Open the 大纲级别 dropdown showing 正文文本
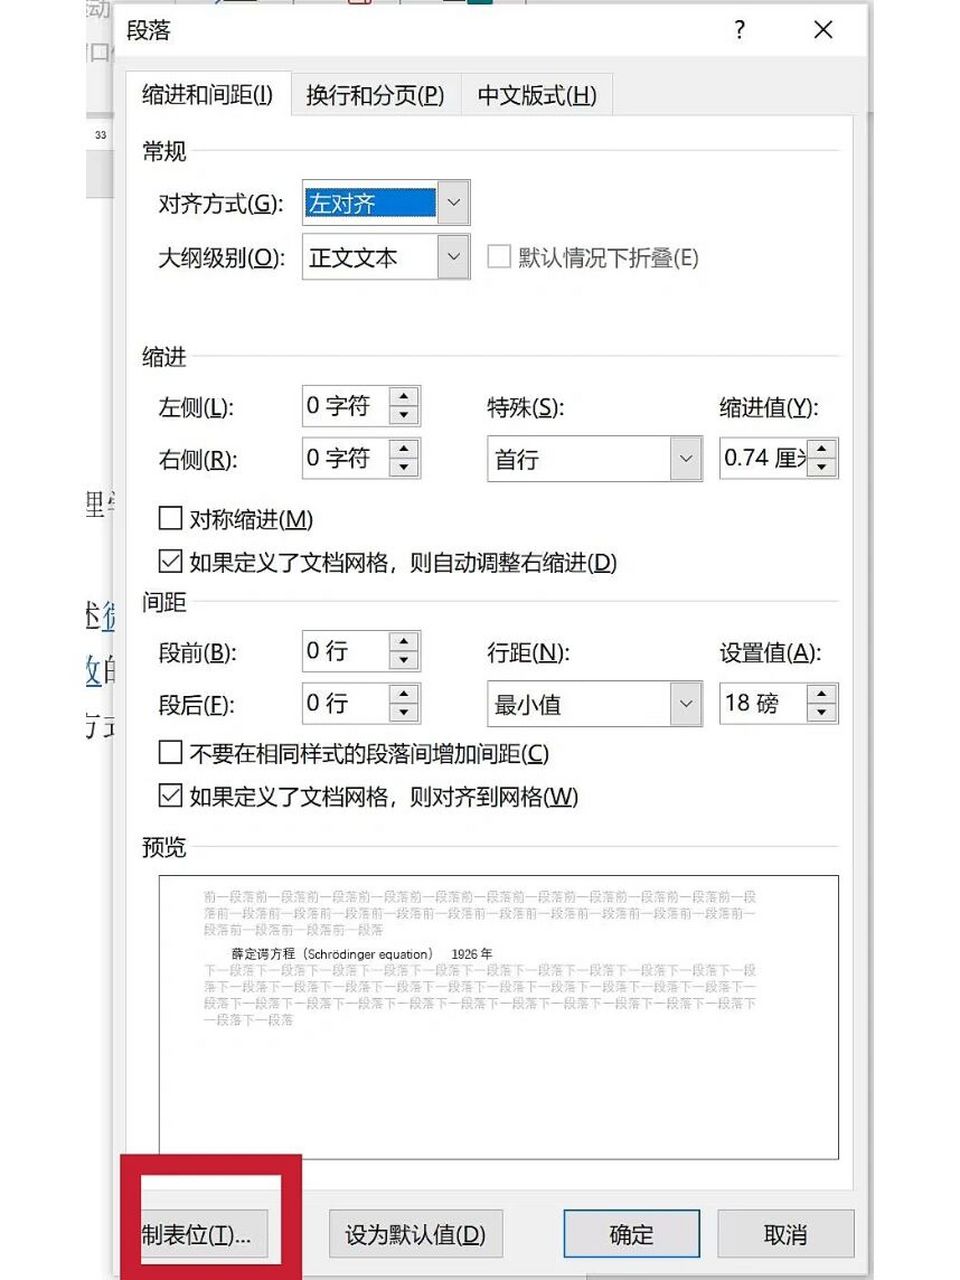 [x=452, y=257]
